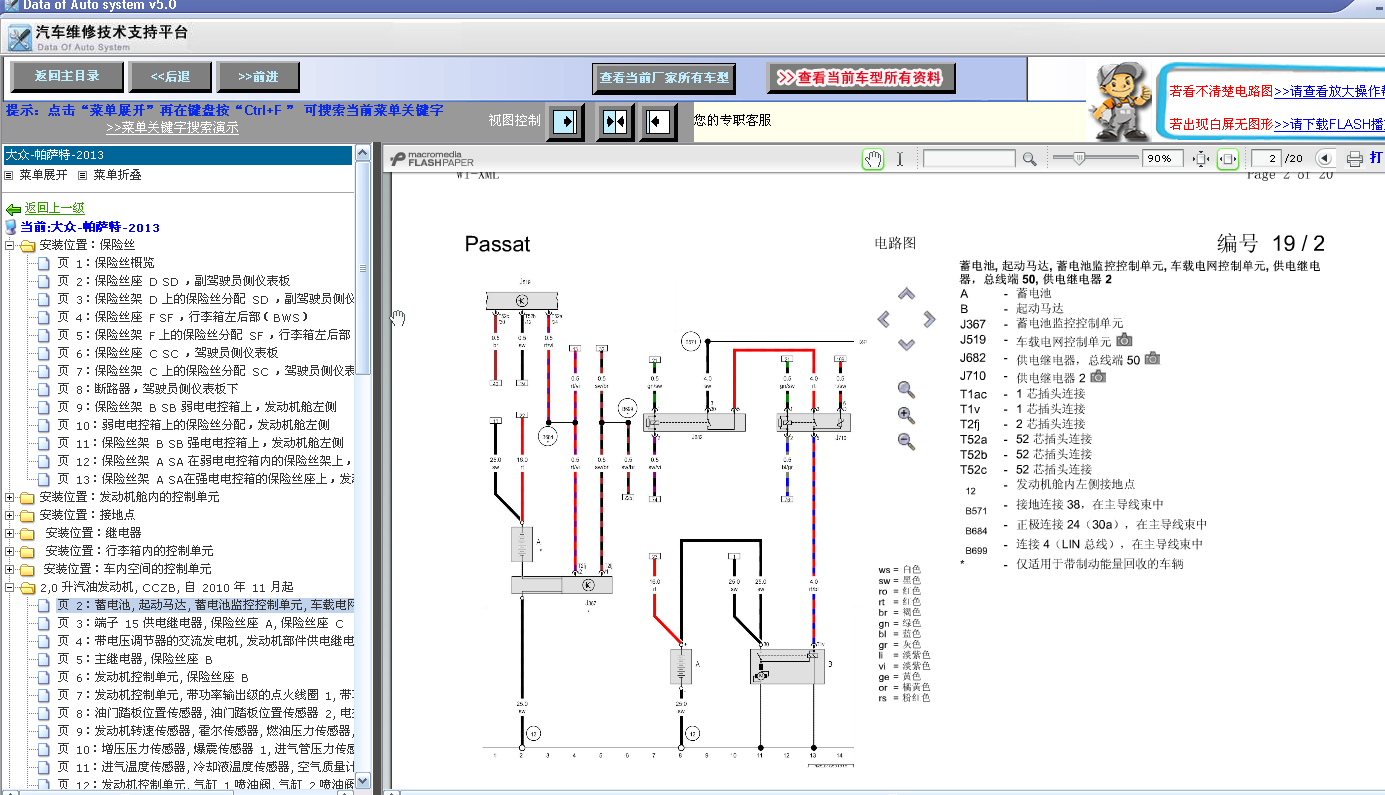
Task: Click the >>前进 forward button
Action: 258,76
